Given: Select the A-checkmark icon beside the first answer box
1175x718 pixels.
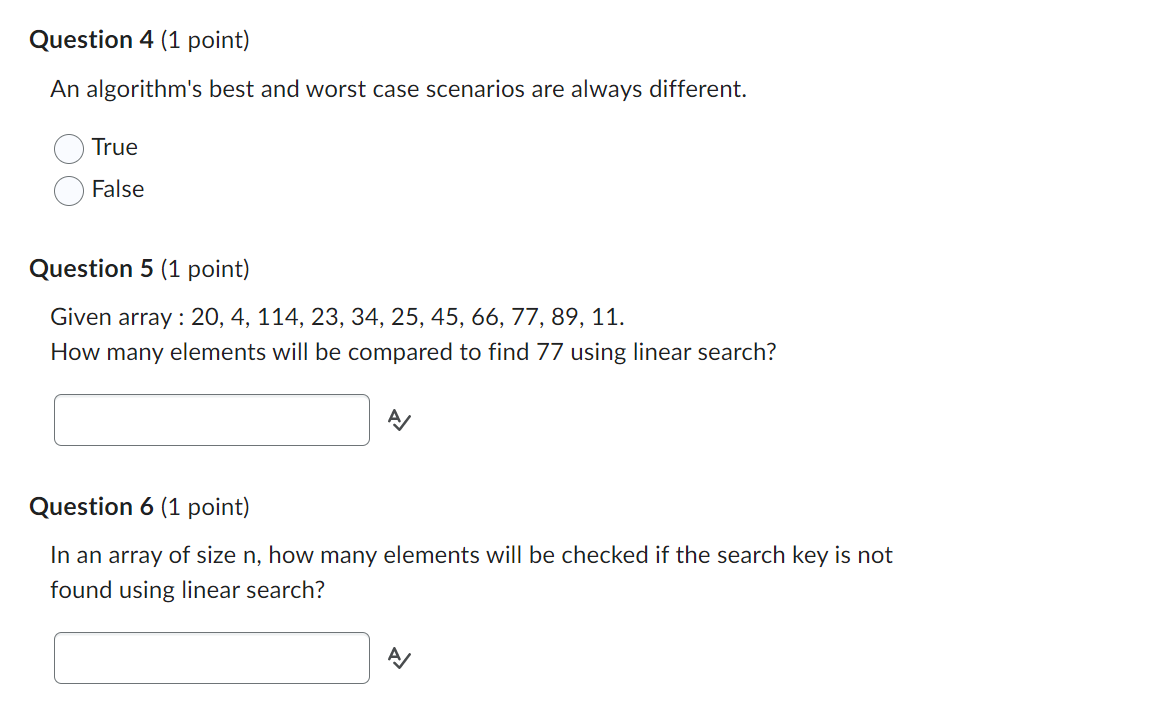Looking at the screenshot, I should (x=398, y=420).
